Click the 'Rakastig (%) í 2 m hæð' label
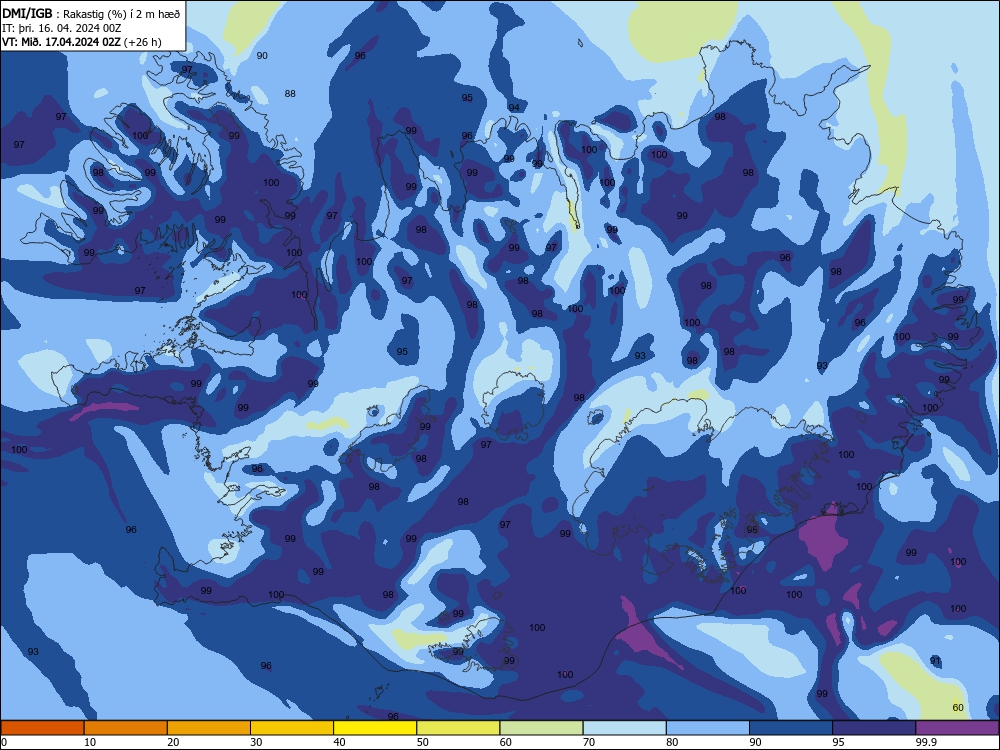This screenshot has width=1000, height=750. coord(122,15)
